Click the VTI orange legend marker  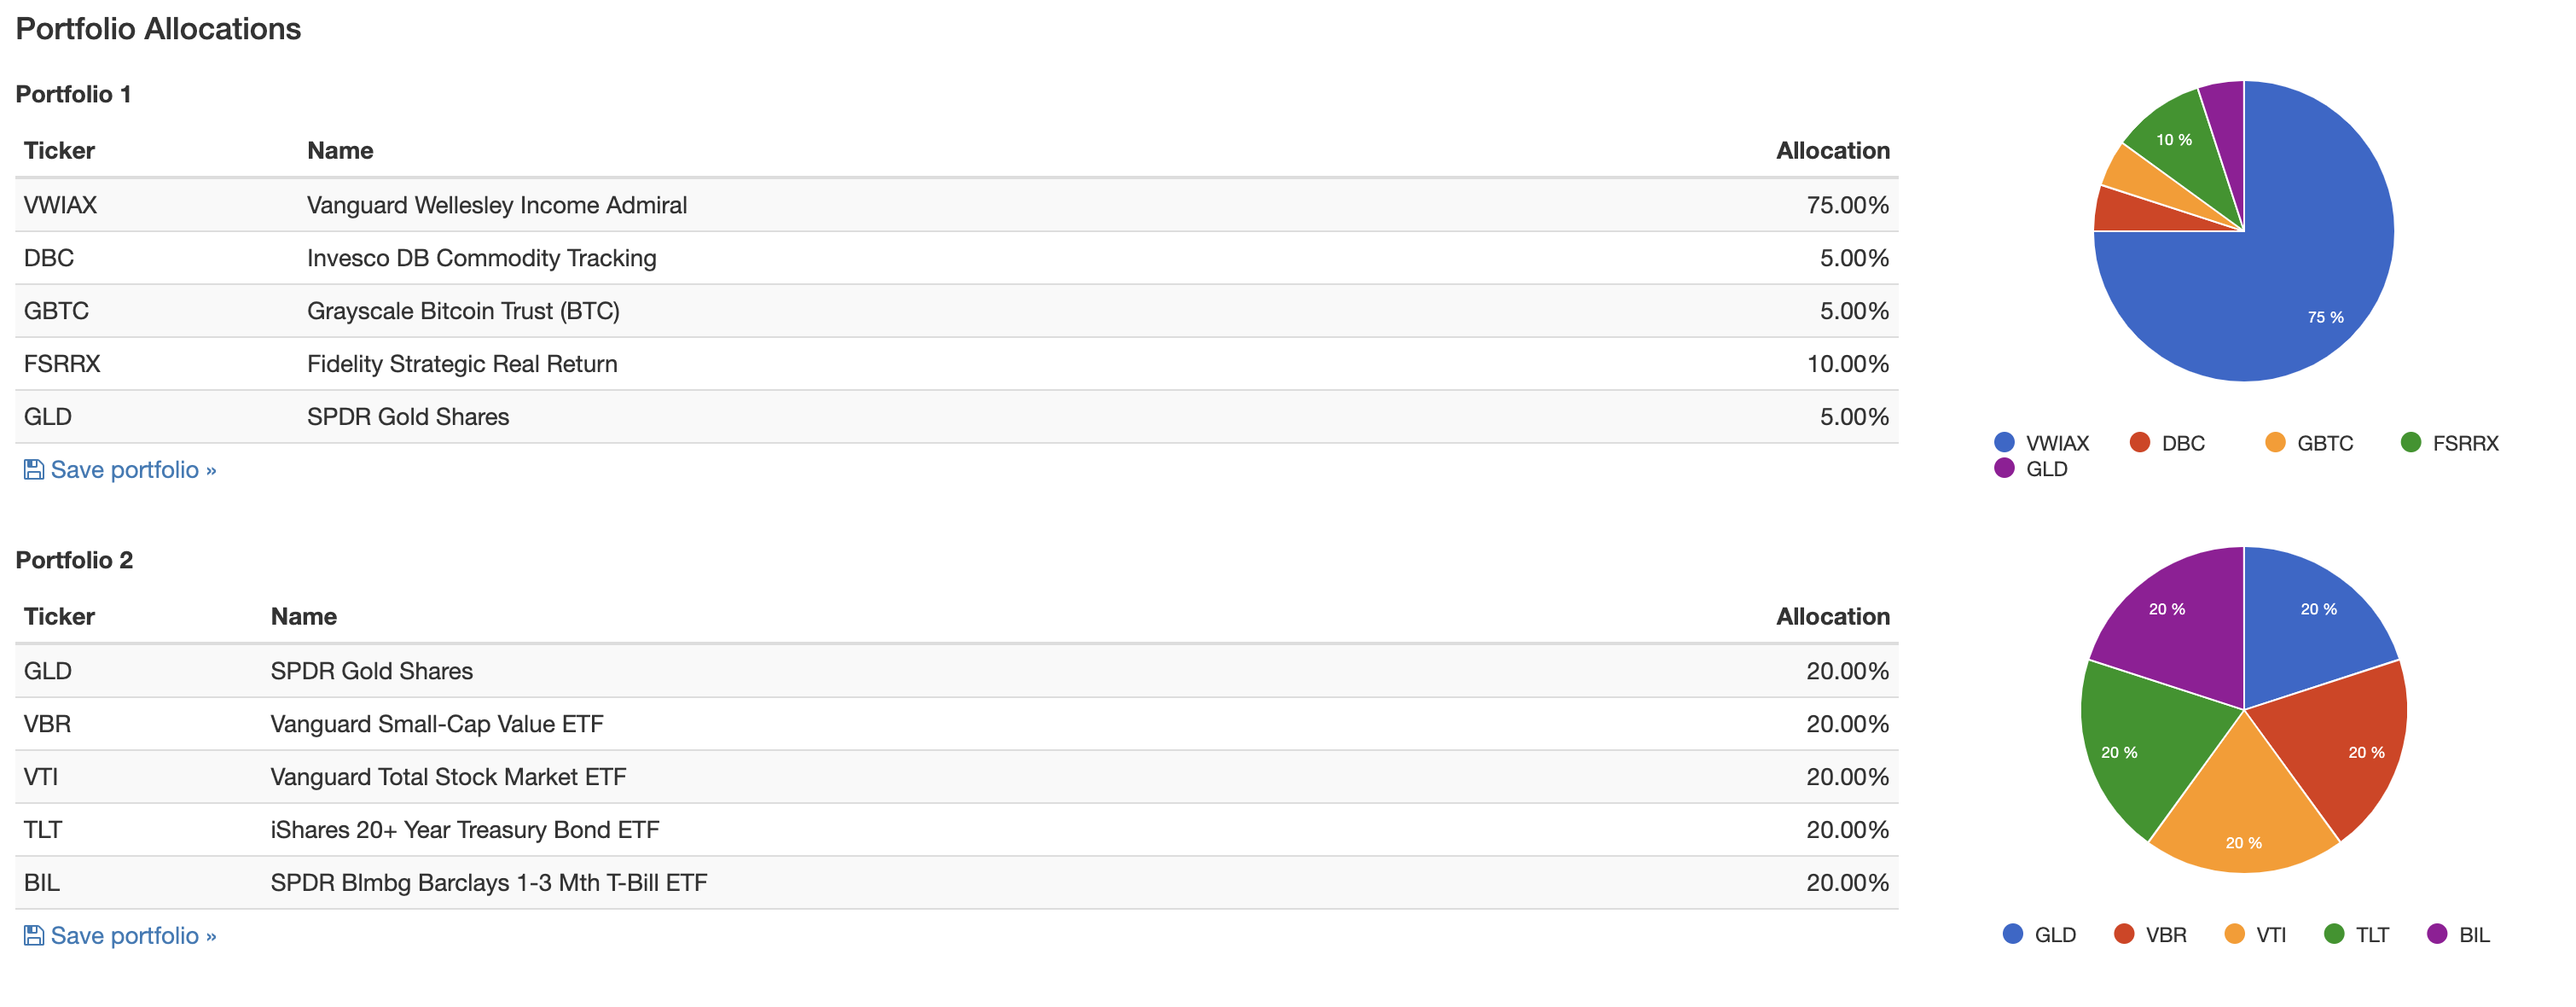point(2234,934)
